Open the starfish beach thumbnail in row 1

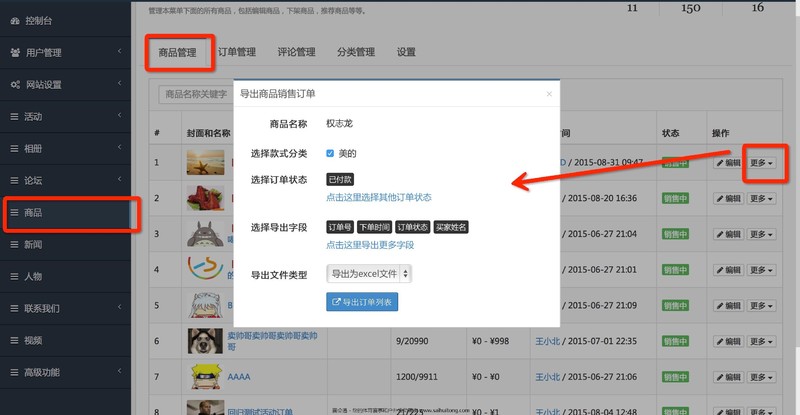coord(205,162)
